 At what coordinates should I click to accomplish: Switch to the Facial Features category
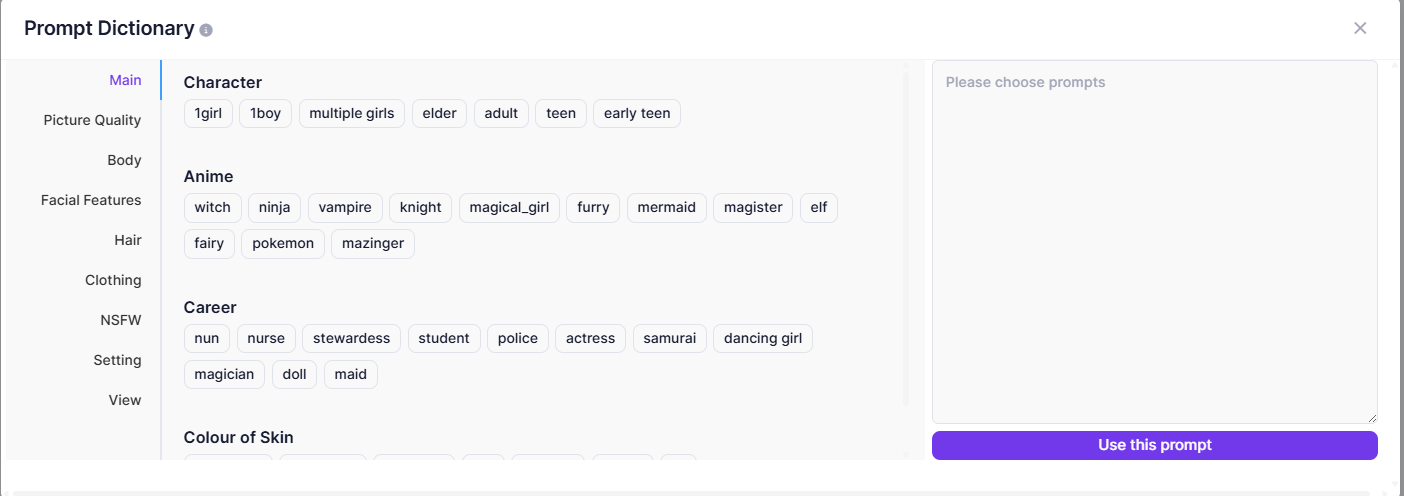pyautogui.click(x=91, y=200)
